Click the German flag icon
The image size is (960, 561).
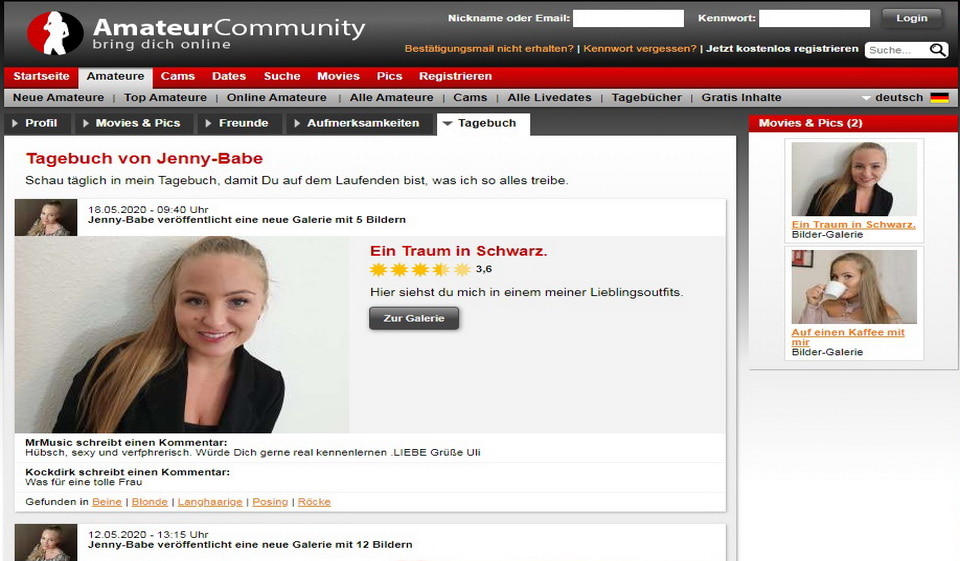(x=939, y=97)
